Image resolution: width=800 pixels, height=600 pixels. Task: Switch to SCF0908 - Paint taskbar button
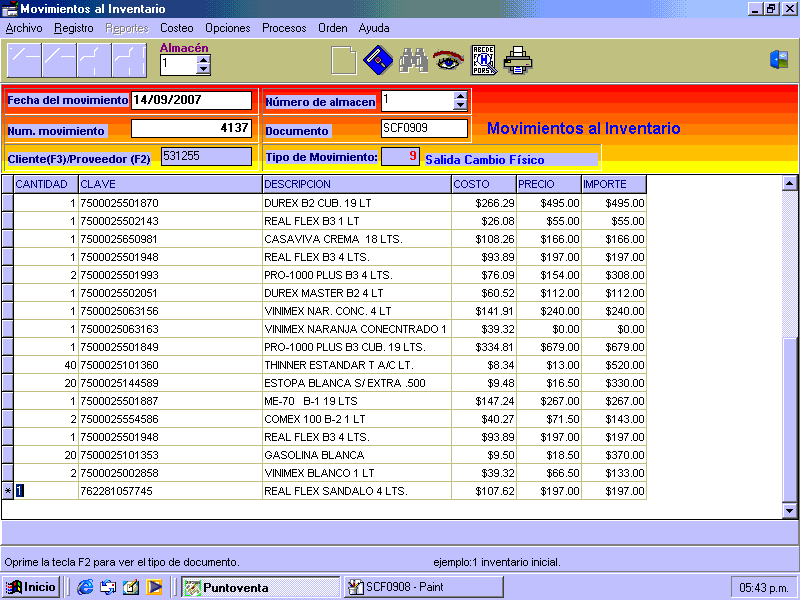pyautogui.click(x=423, y=587)
